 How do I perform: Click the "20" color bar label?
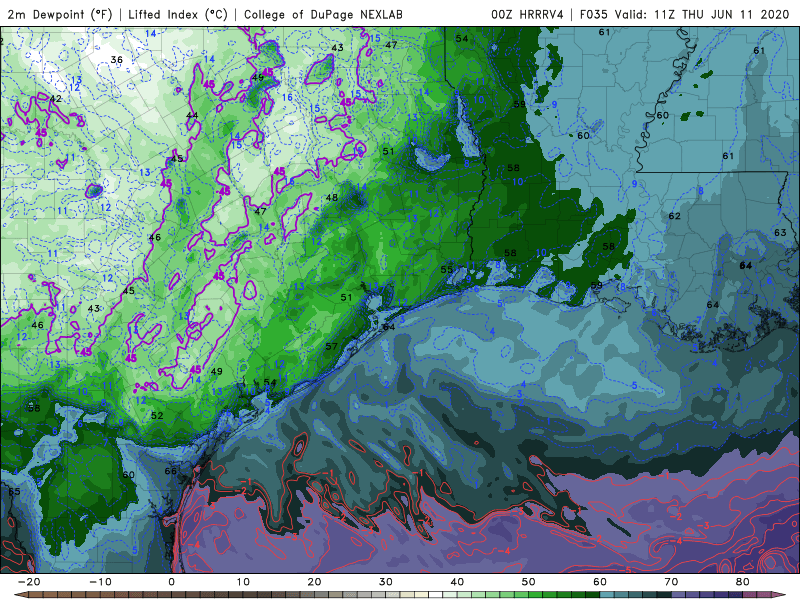pos(314,582)
